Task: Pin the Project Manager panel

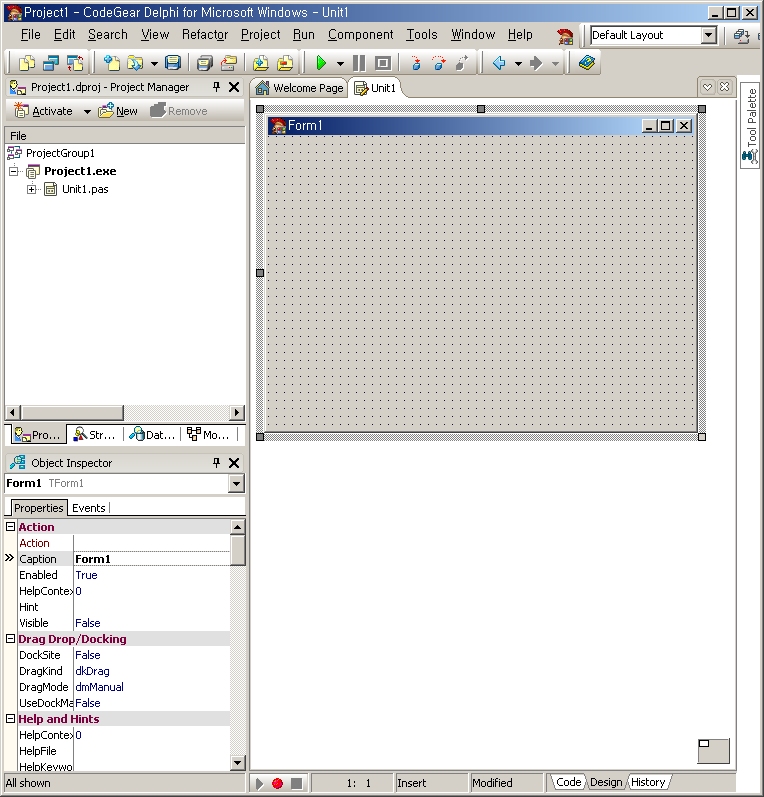Action: tap(216, 87)
